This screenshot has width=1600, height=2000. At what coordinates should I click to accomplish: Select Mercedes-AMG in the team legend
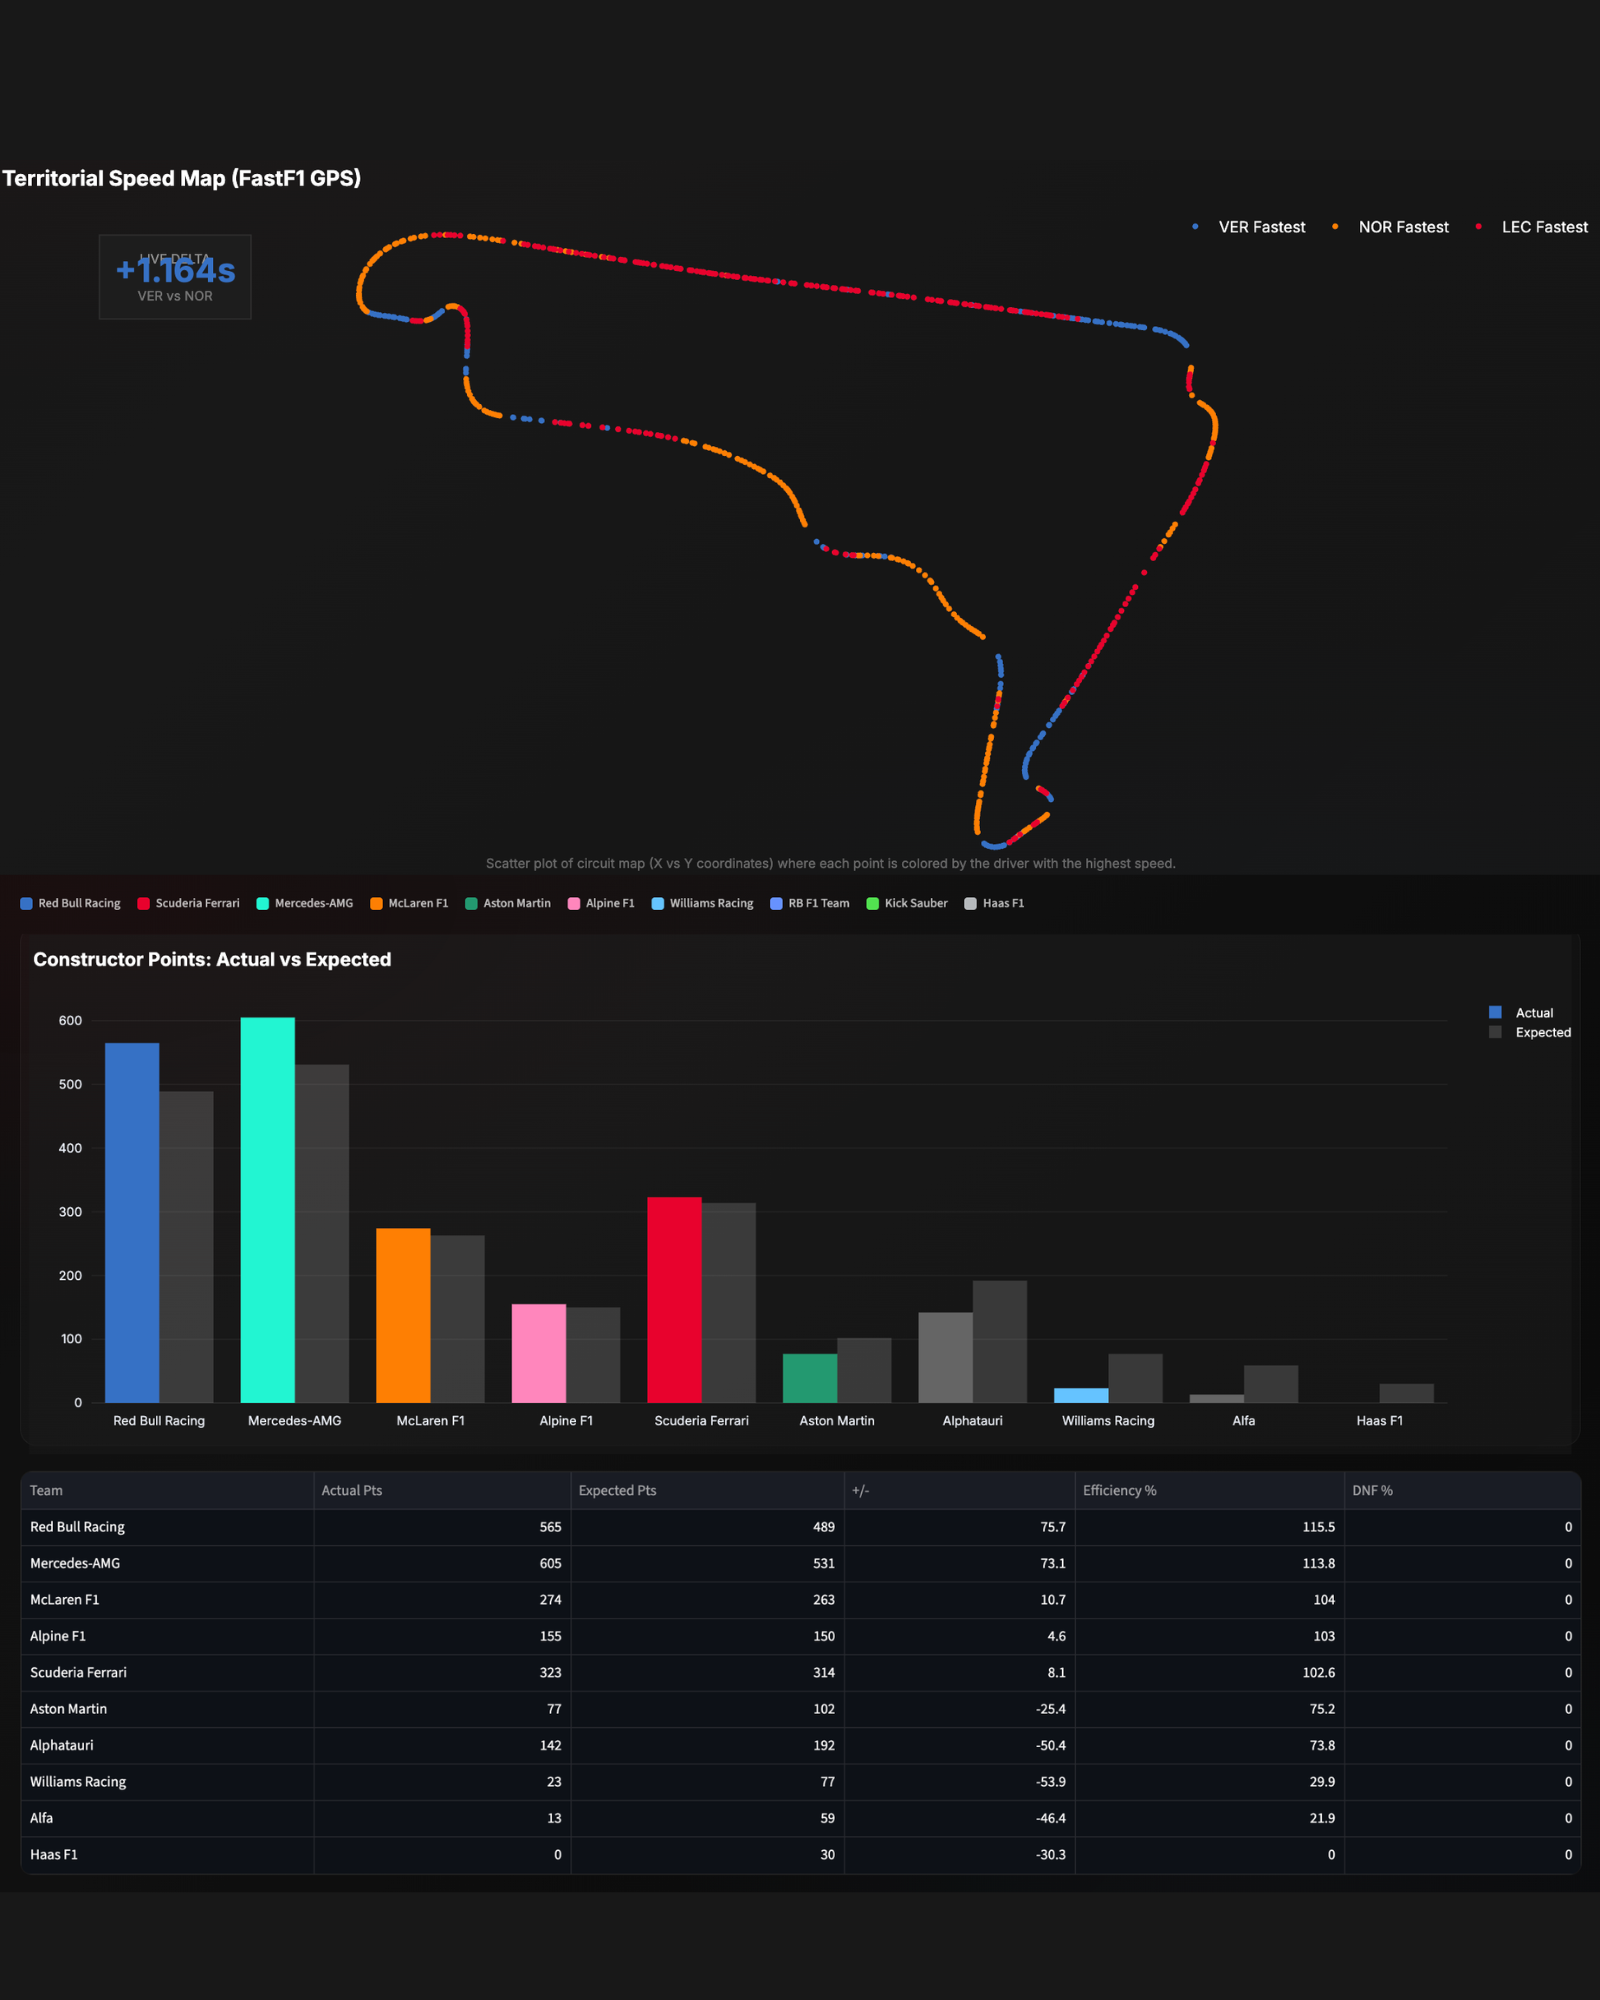tap(305, 903)
